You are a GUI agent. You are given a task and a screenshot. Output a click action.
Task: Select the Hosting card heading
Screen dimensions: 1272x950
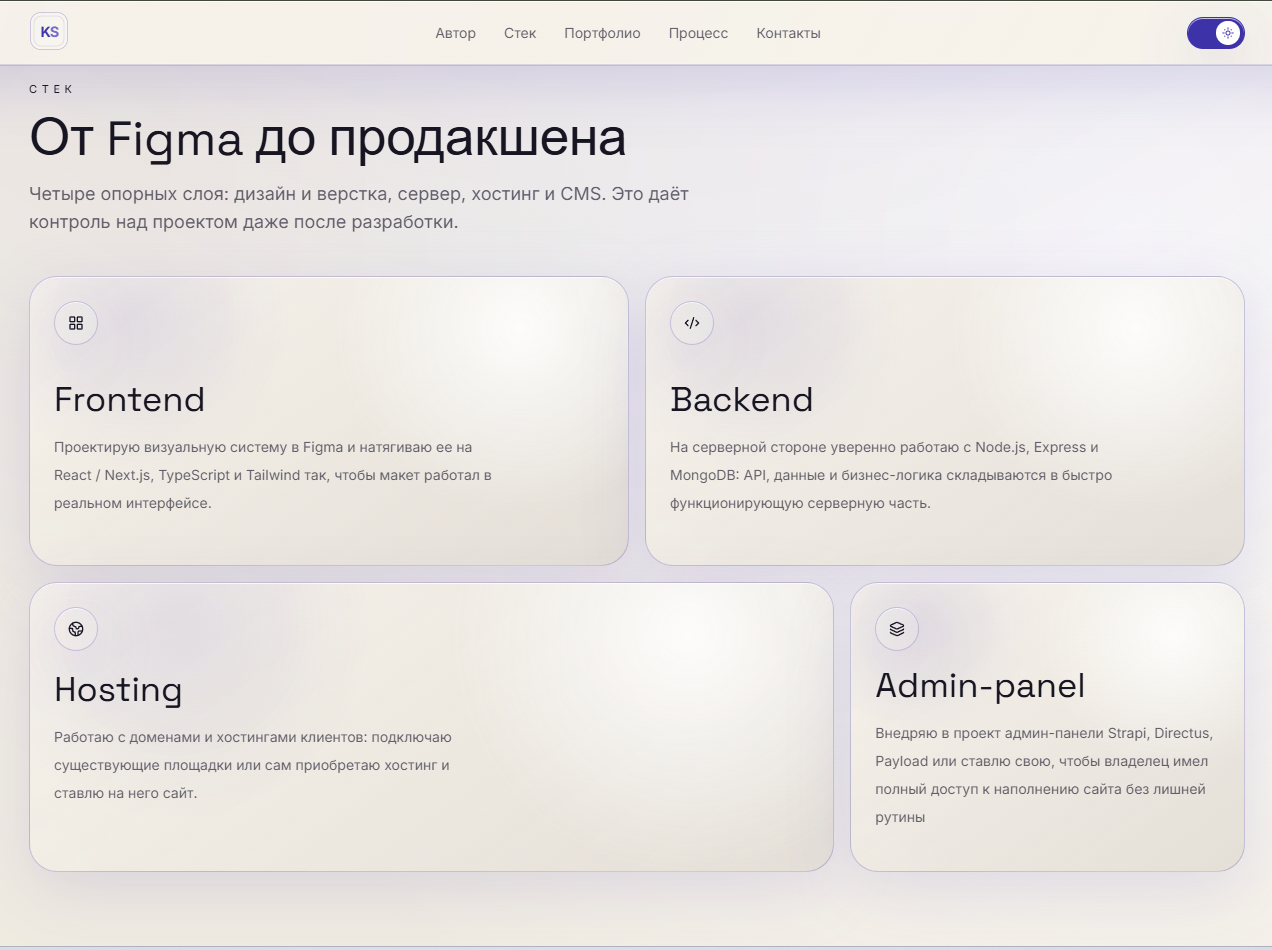tap(118, 689)
